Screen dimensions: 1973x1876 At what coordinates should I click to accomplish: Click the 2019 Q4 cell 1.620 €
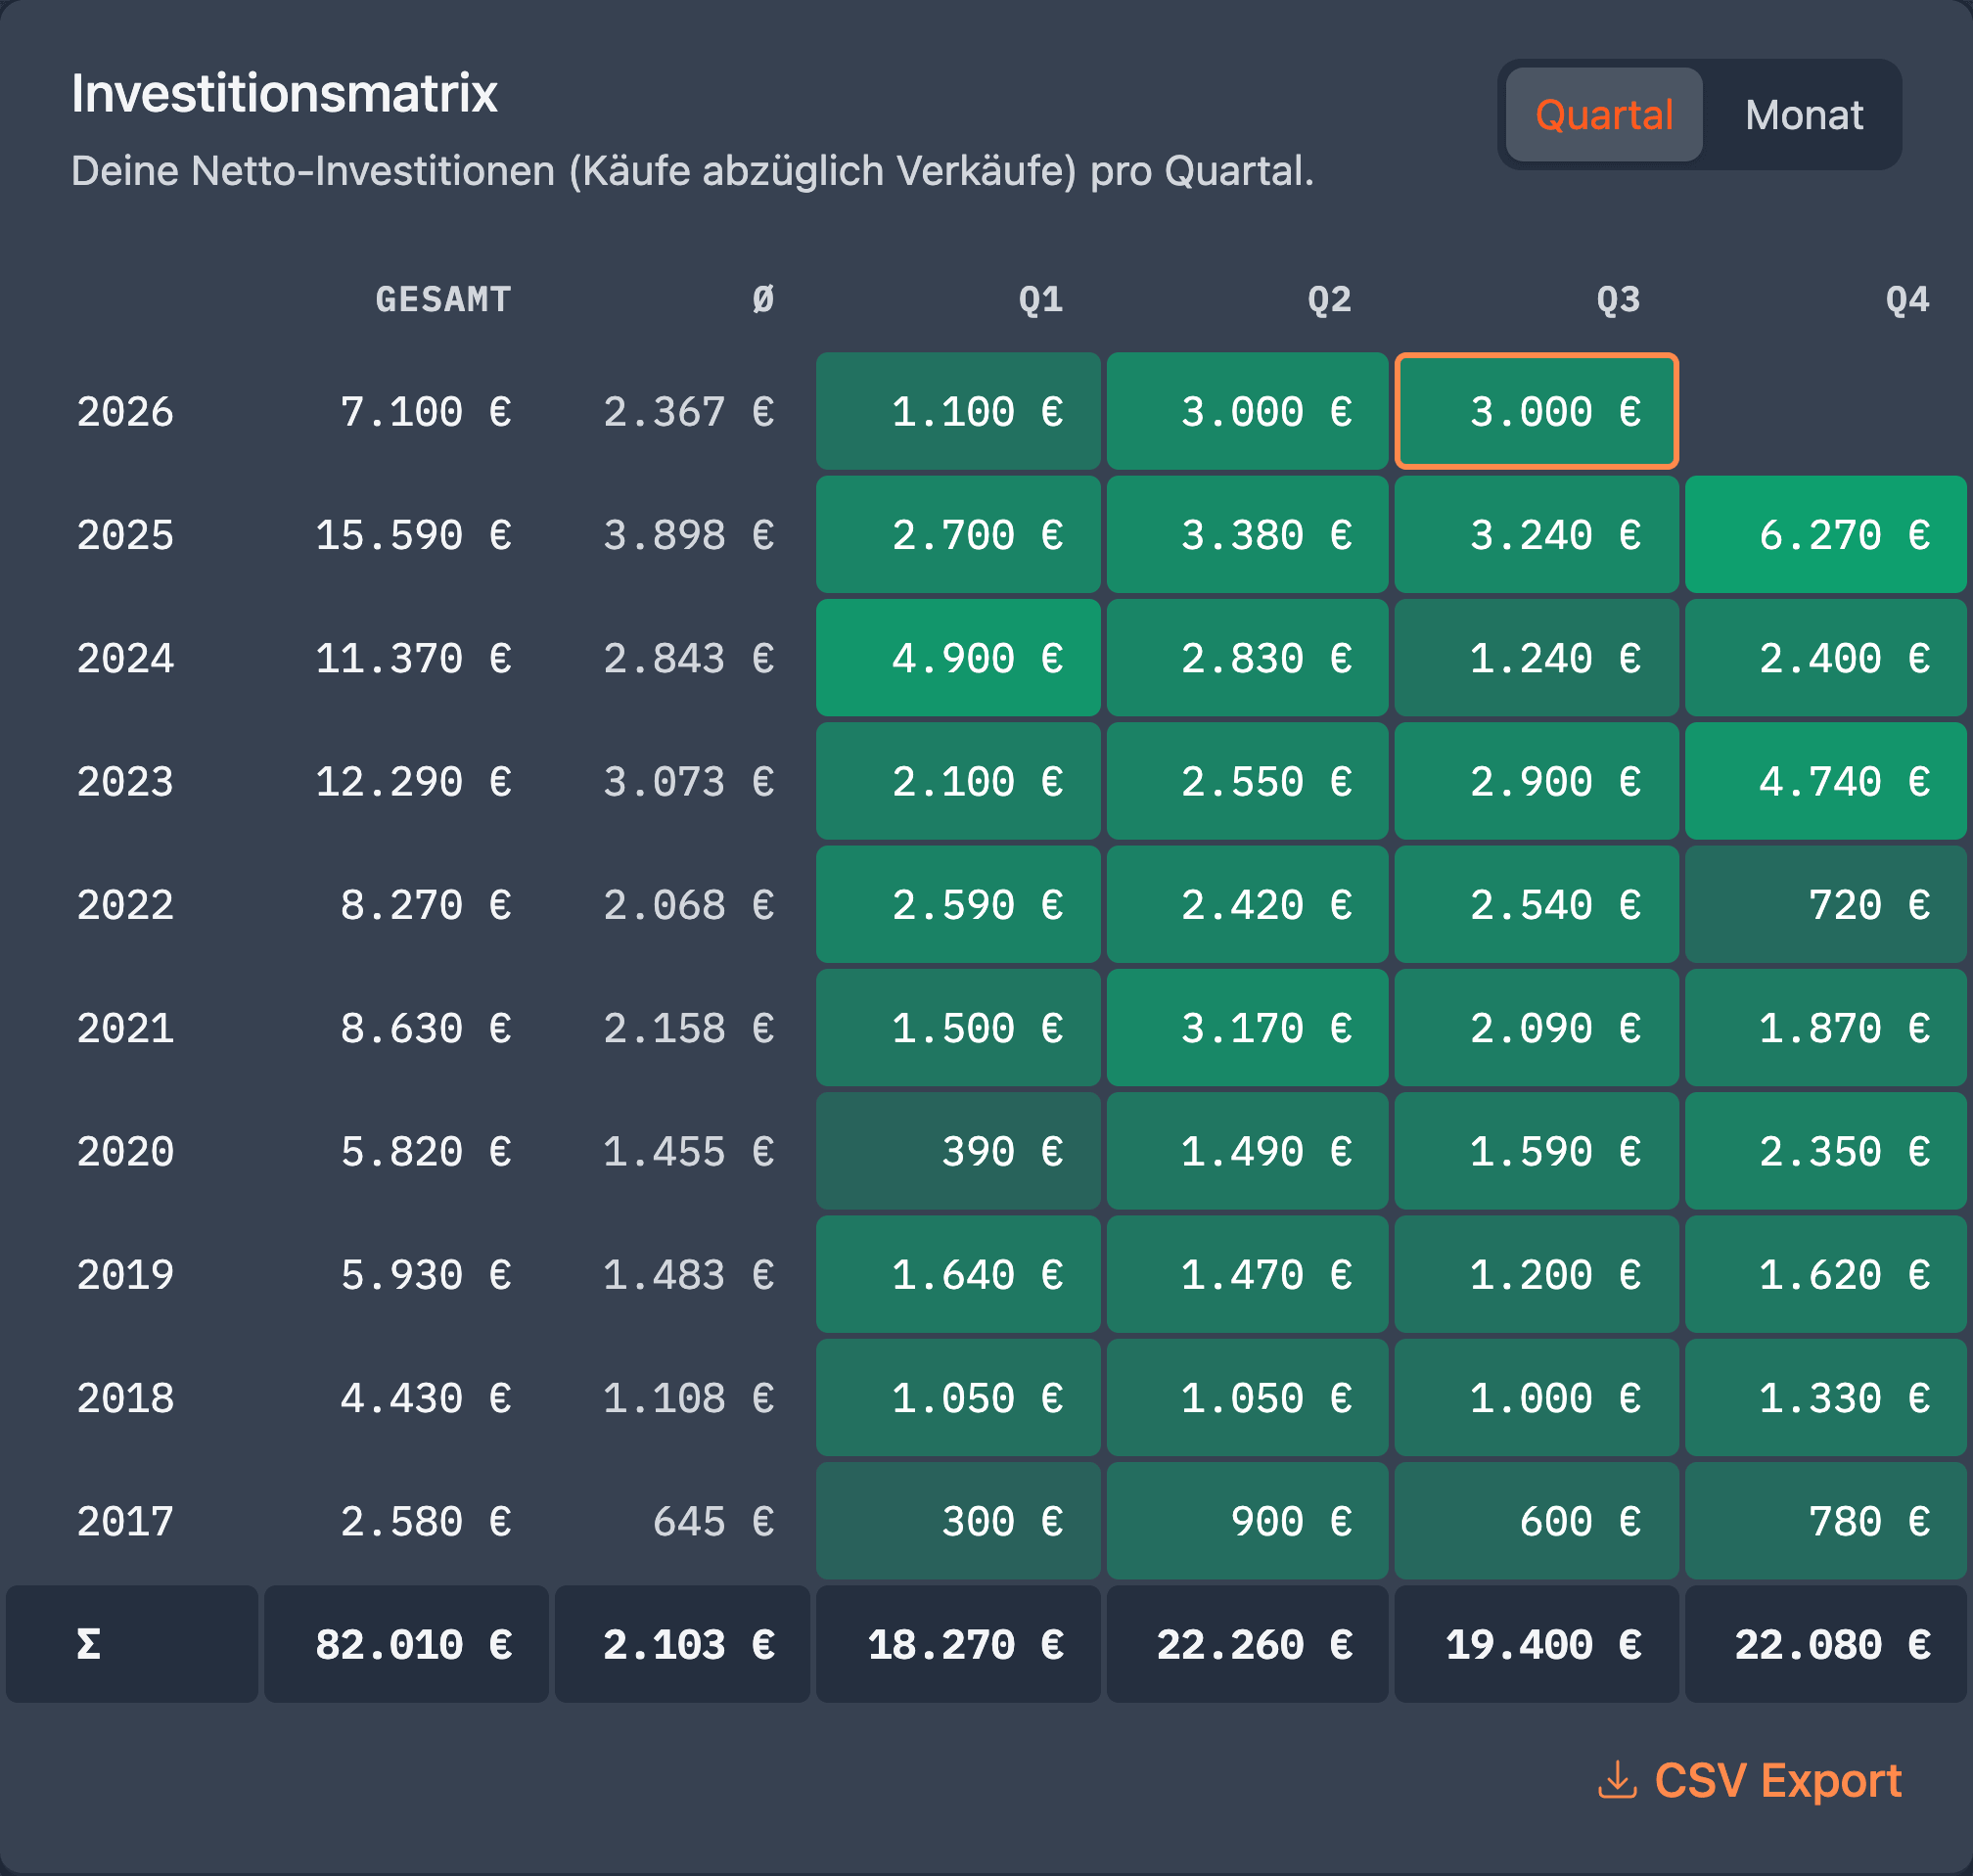1826,1275
